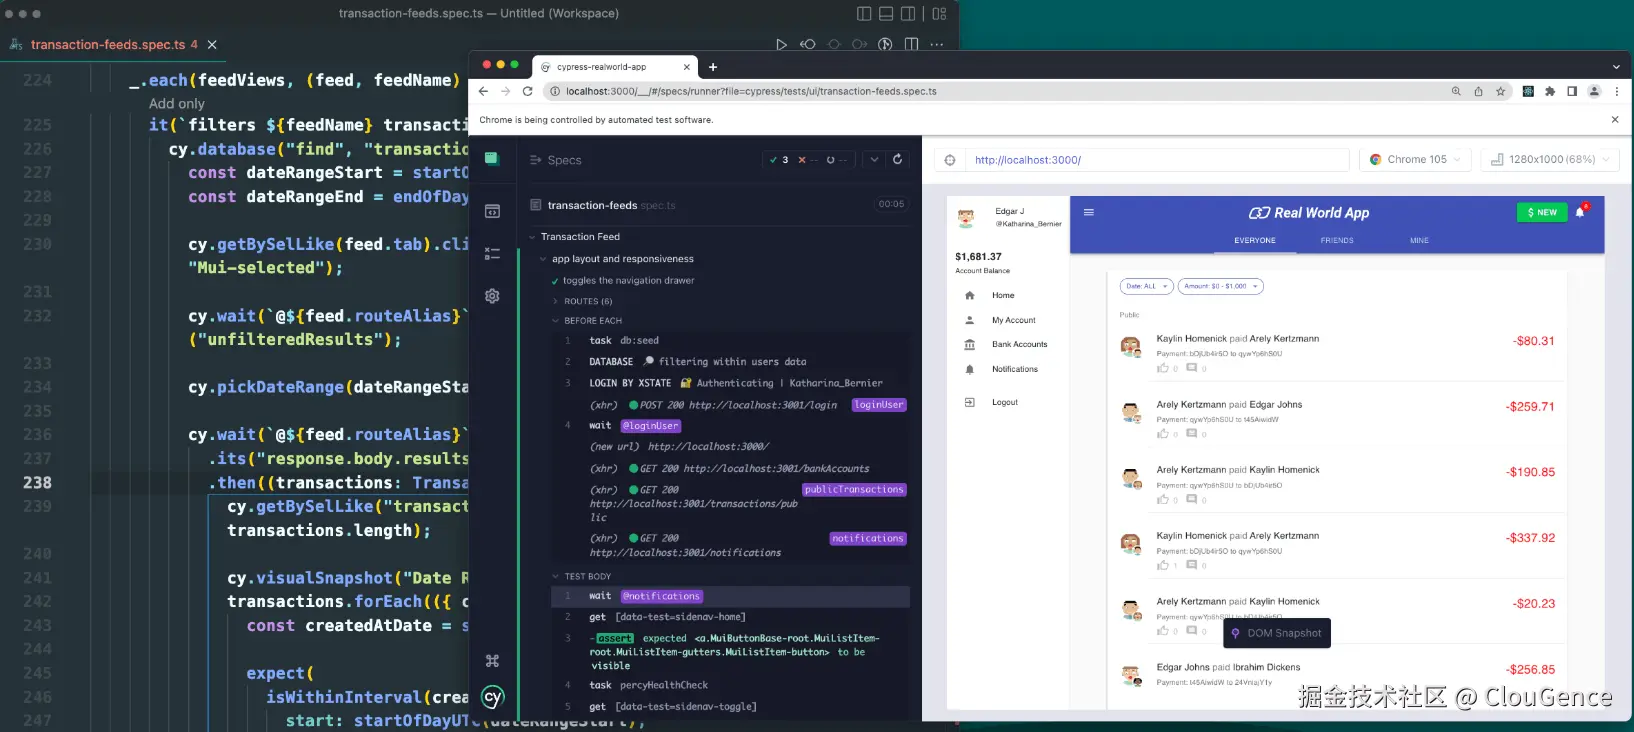
Task: Switch to the MINE feed tab
Action: click(x=1419, y=240)
